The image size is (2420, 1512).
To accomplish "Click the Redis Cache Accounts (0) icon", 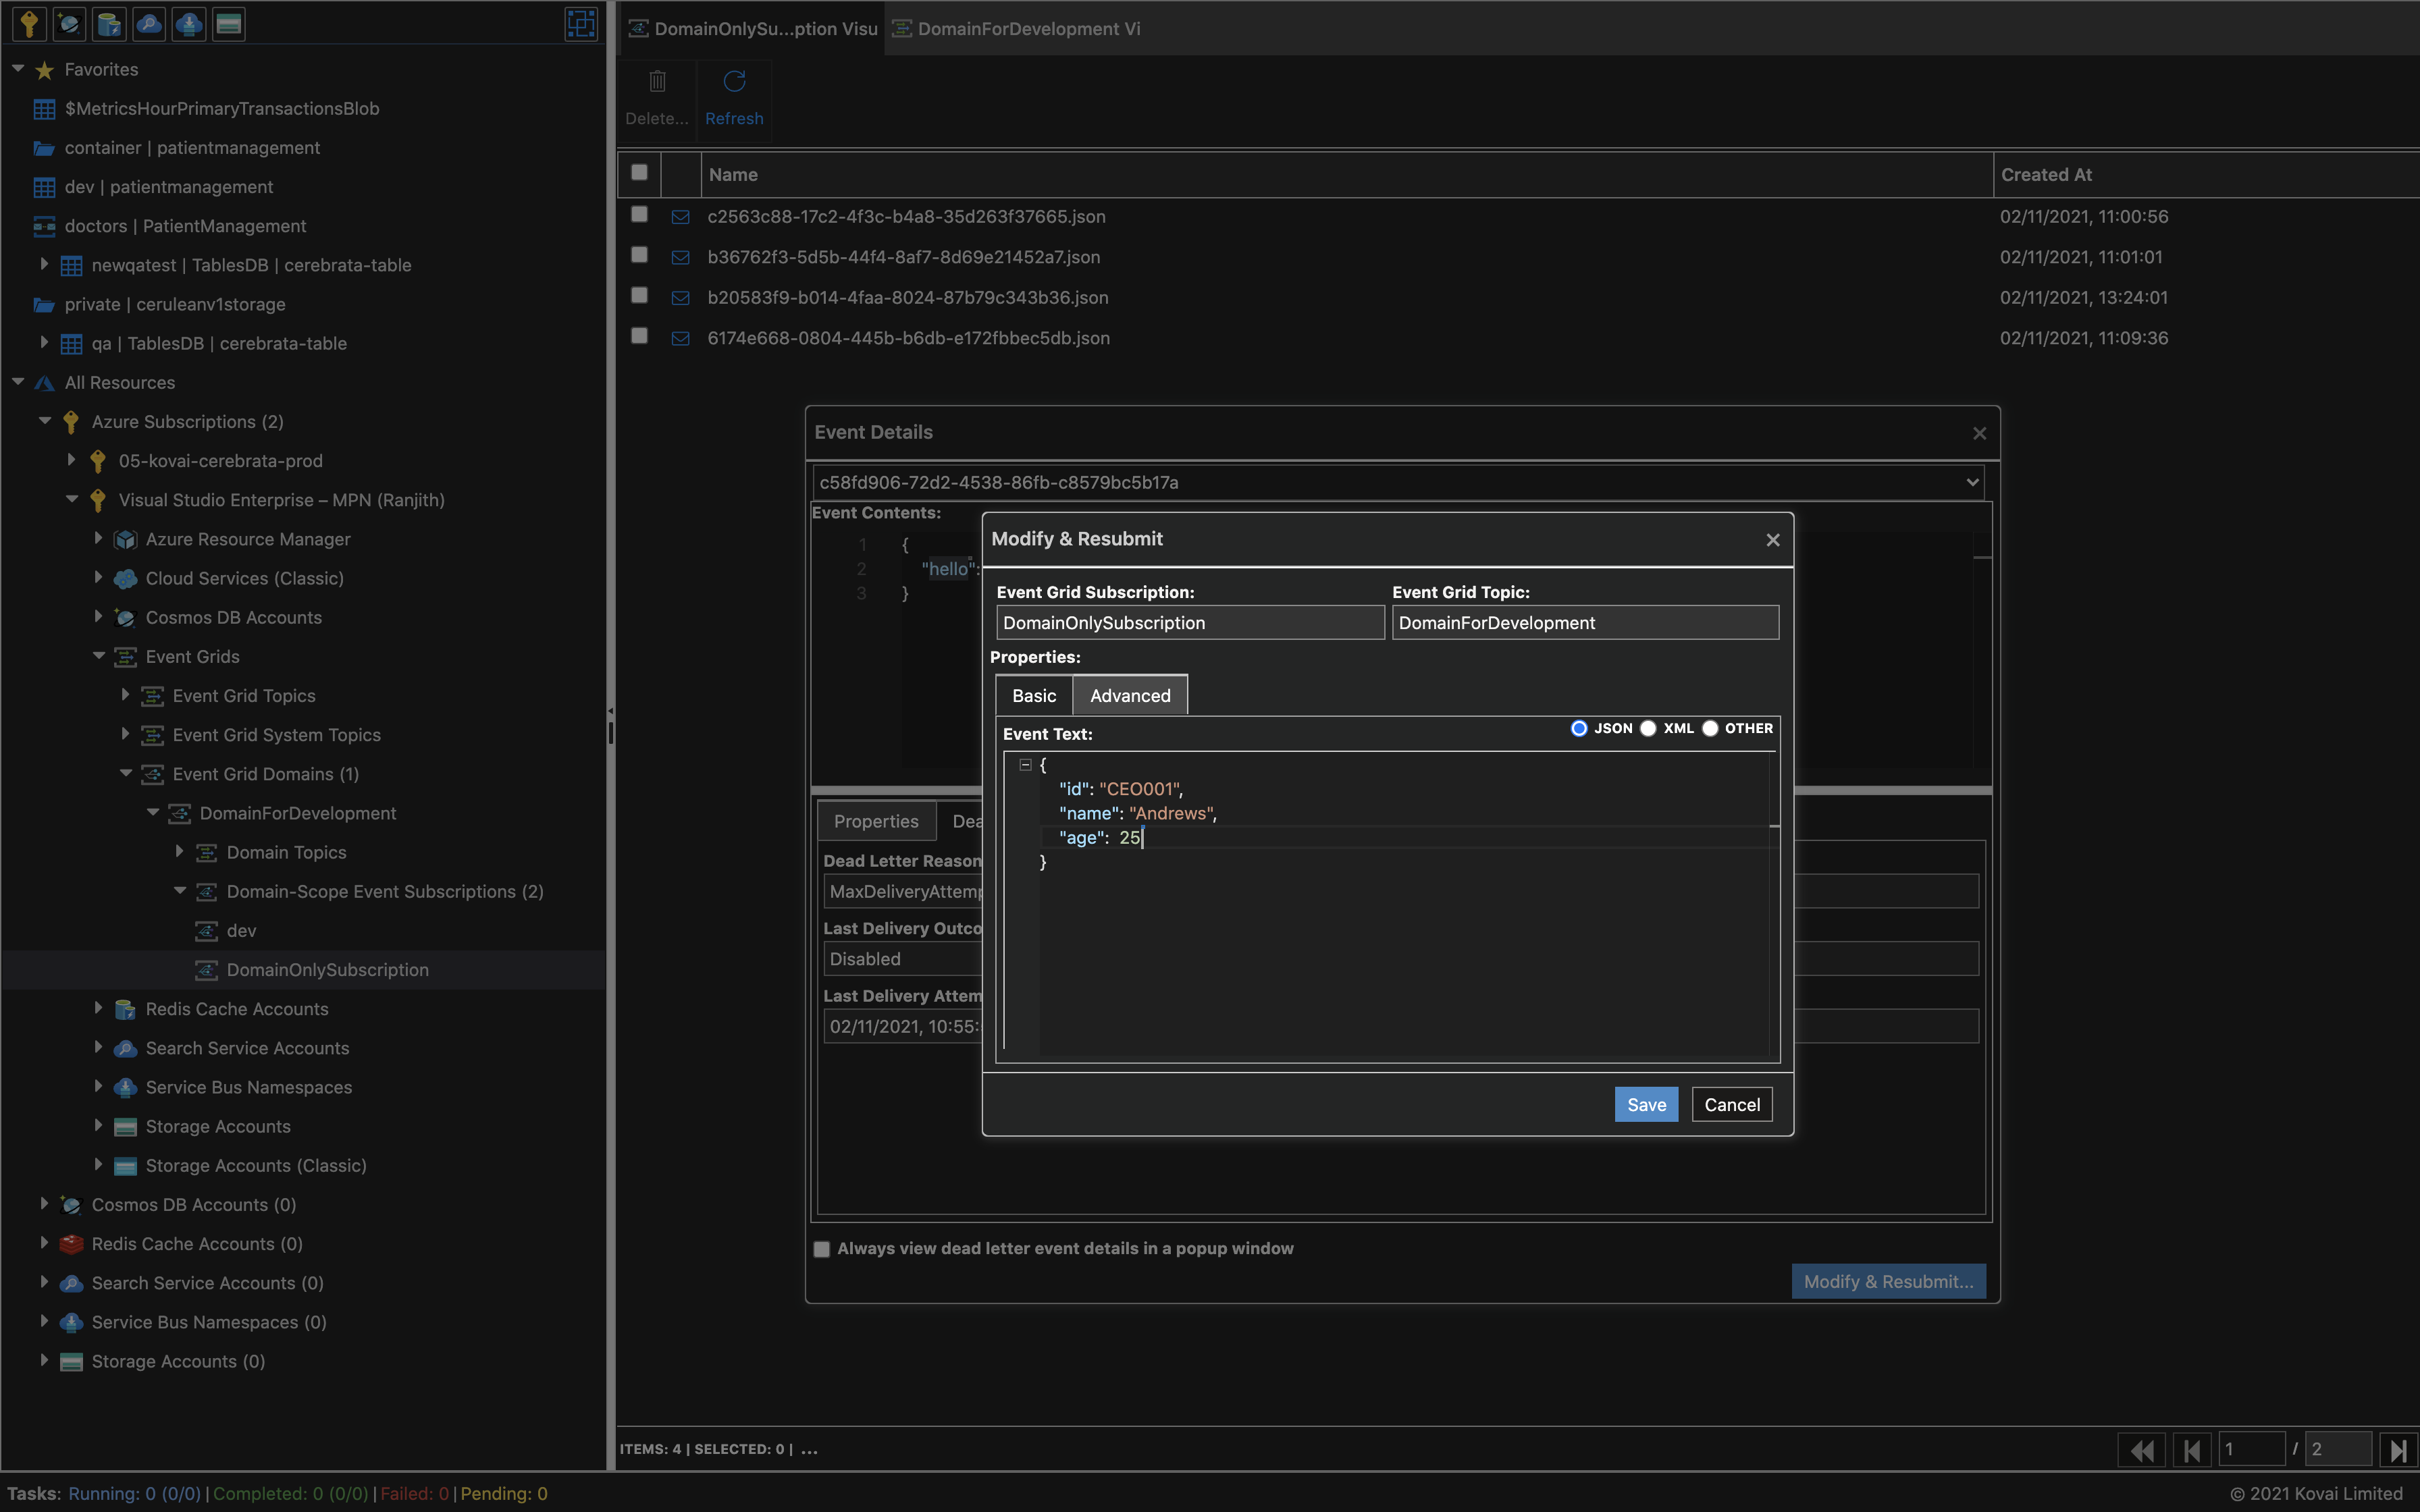I will [x=71, y=1244].
